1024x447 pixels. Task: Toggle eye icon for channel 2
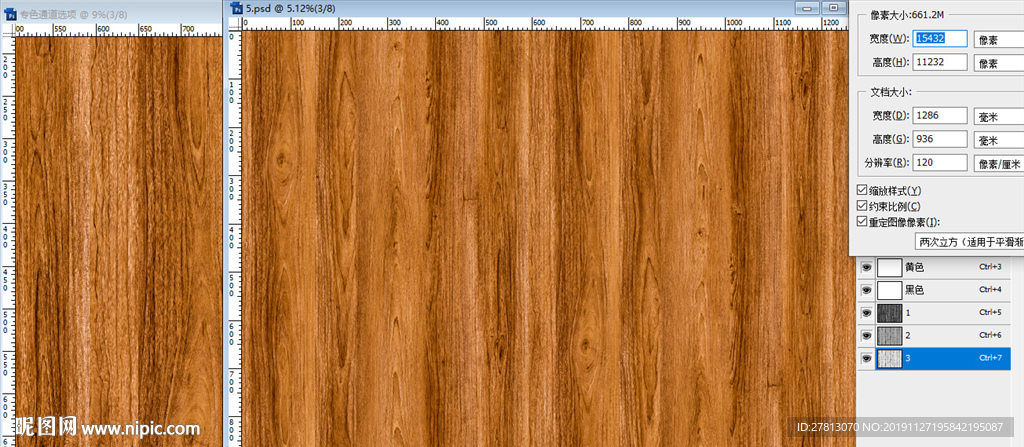coord(866,335)
